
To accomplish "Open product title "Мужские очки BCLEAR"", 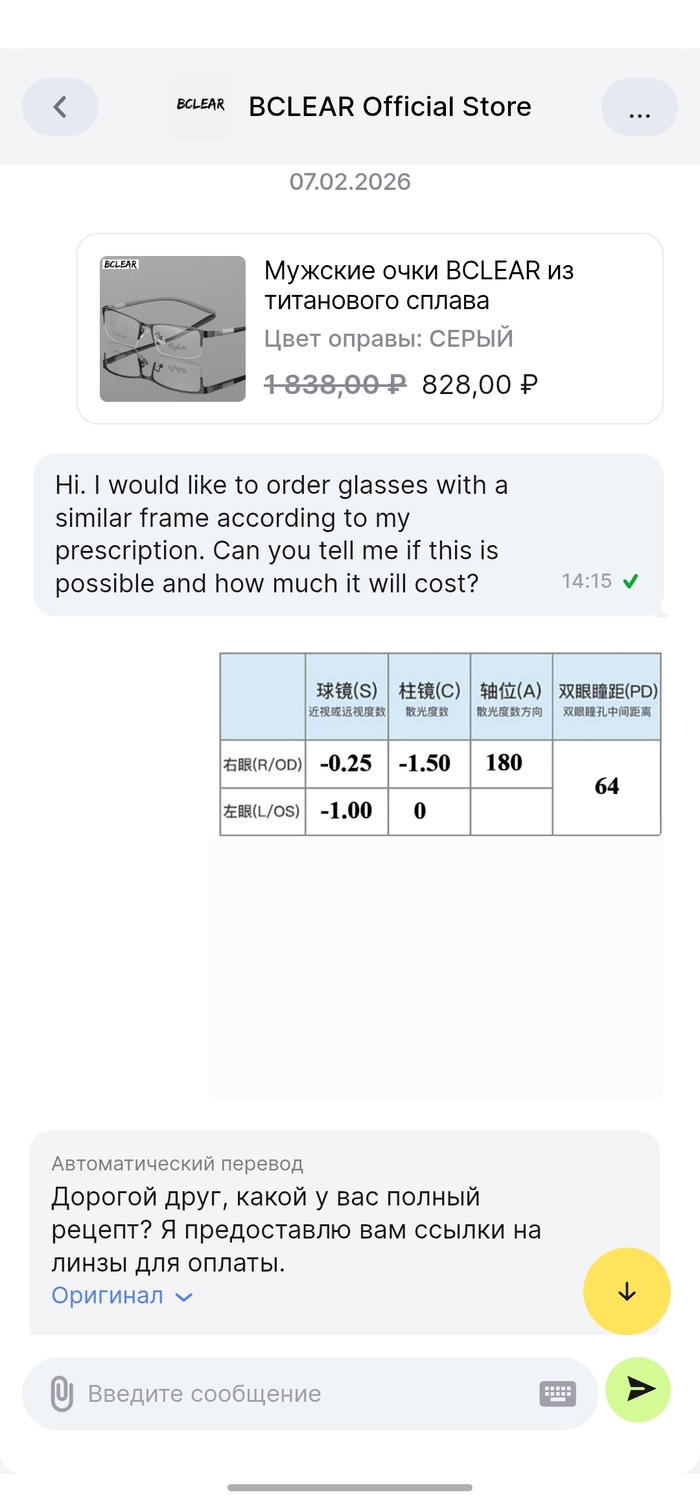I will (418, 285).
